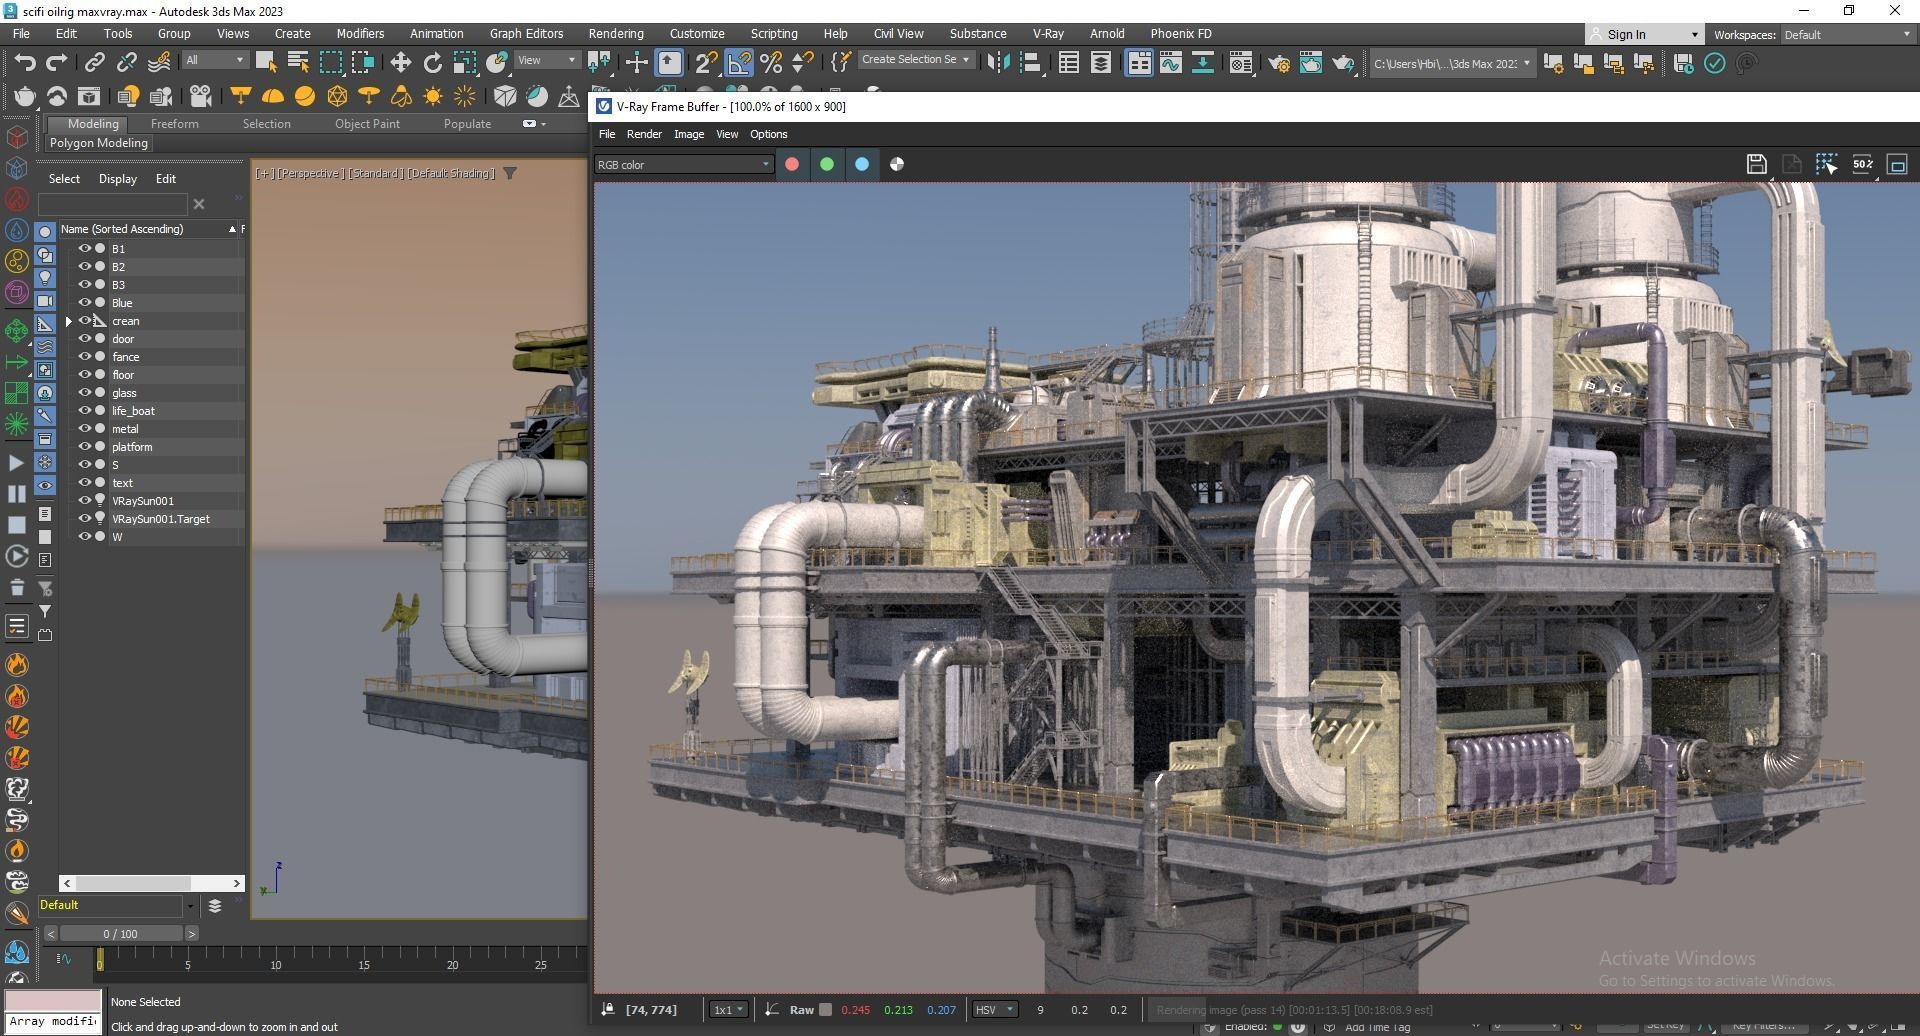Open the Rendered Frame Window icon
This screenshot has height=1036, width=1920.
tap(1310, 63)
